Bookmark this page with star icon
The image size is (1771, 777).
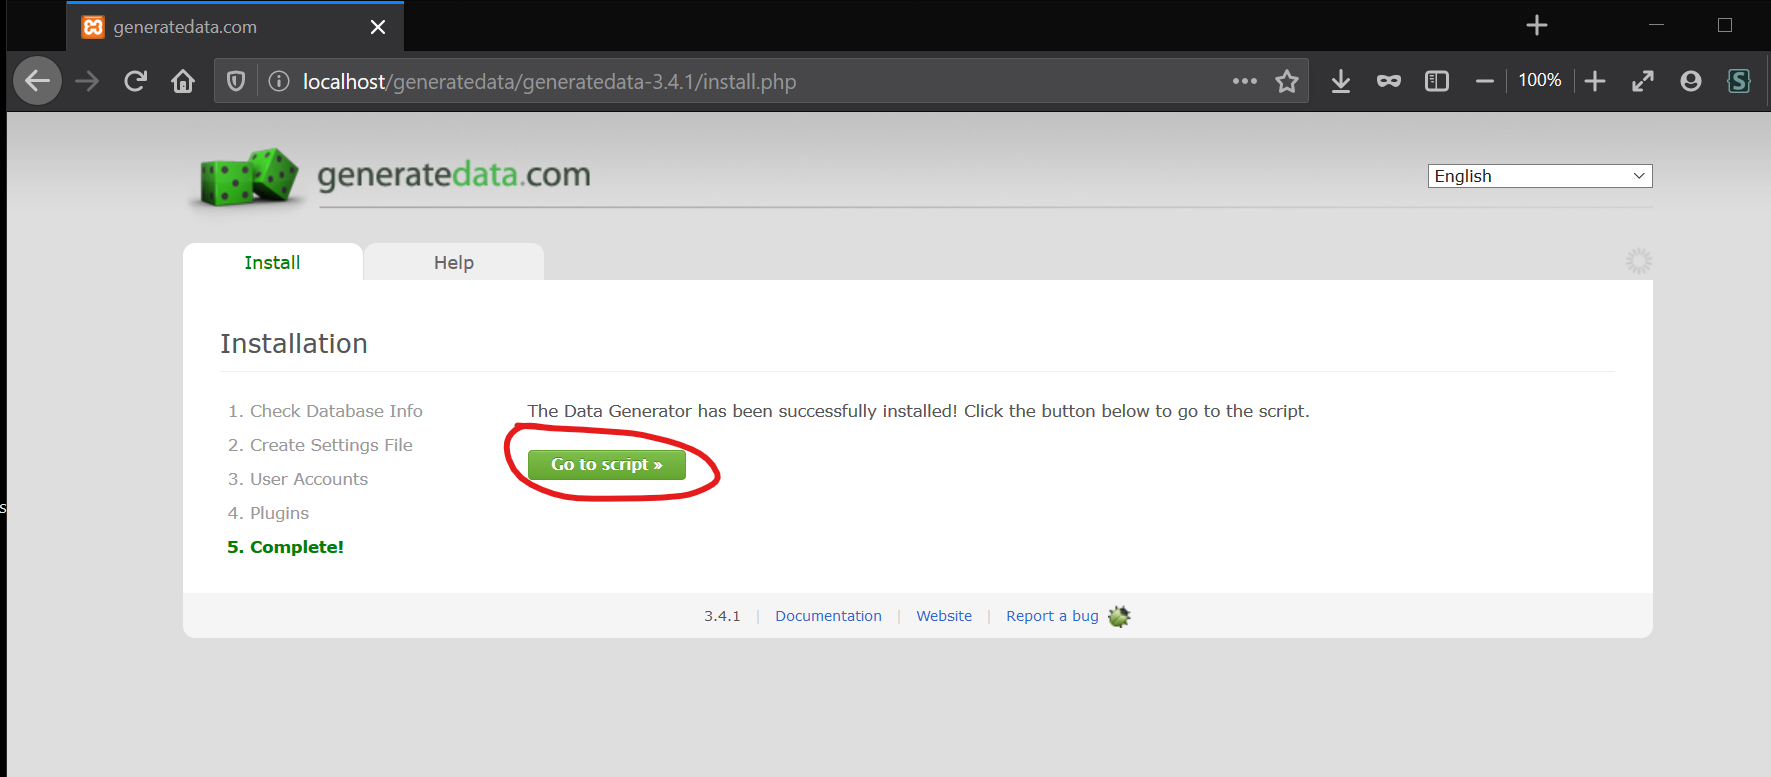1287,81
